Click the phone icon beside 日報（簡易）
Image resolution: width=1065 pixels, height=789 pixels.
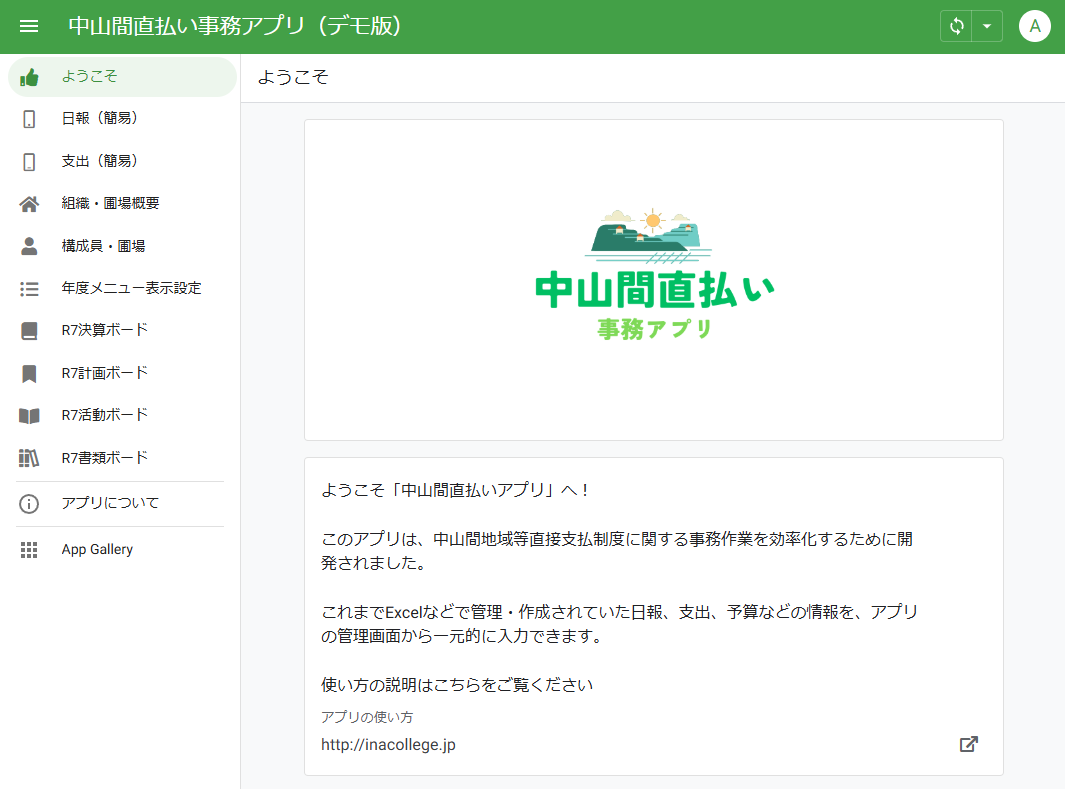pos(29,119)
